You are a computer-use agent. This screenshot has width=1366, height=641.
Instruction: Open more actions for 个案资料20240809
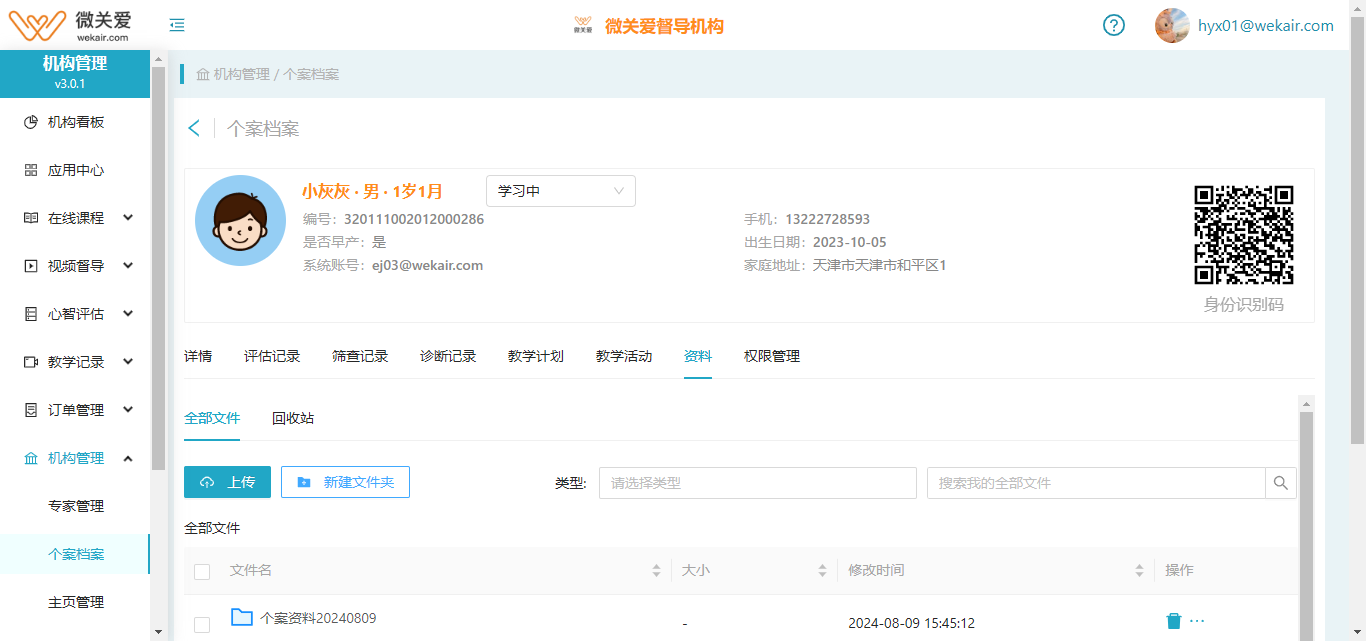[x=1197, y=621]
